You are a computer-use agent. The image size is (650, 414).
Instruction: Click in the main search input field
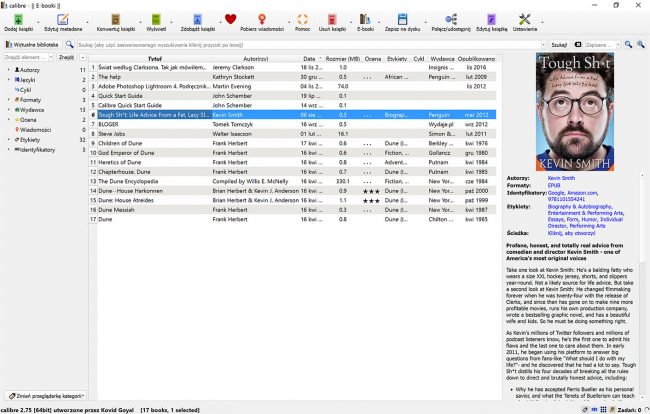click(308, 45)
